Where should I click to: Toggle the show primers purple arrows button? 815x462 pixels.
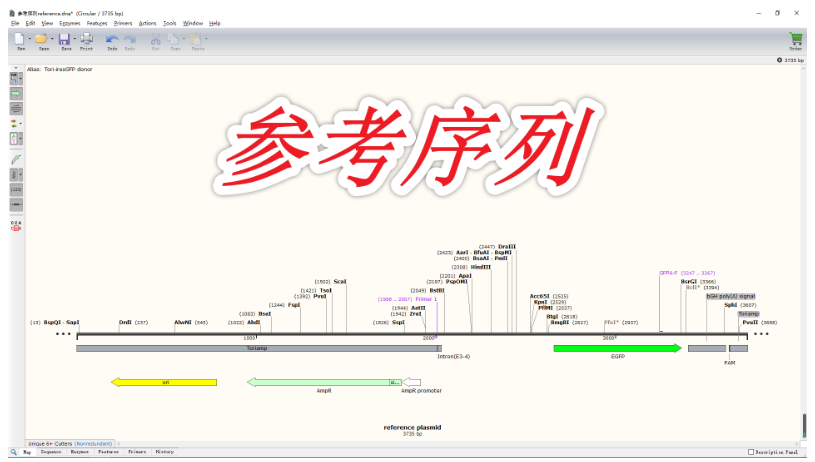coord(16,108)
